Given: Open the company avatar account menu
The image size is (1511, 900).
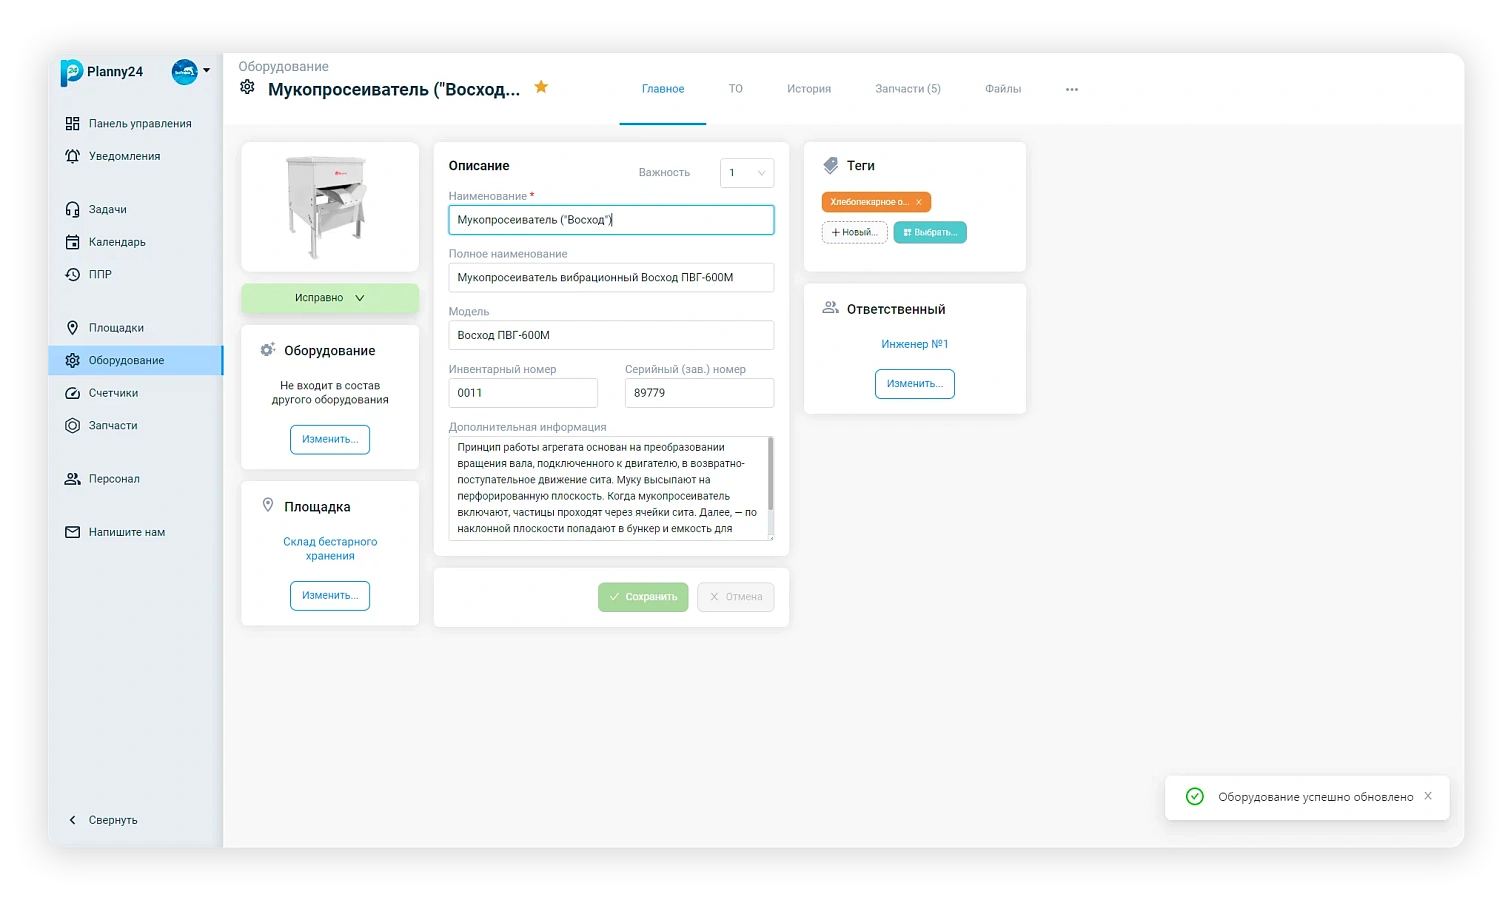Looking at the screenshot, I should (x=191, y=71).
